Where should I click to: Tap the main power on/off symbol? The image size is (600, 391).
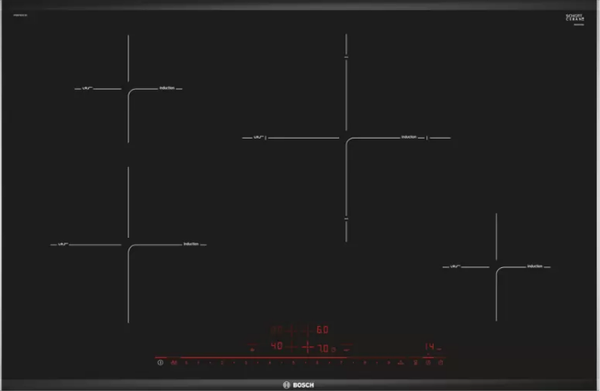[160, 362]
